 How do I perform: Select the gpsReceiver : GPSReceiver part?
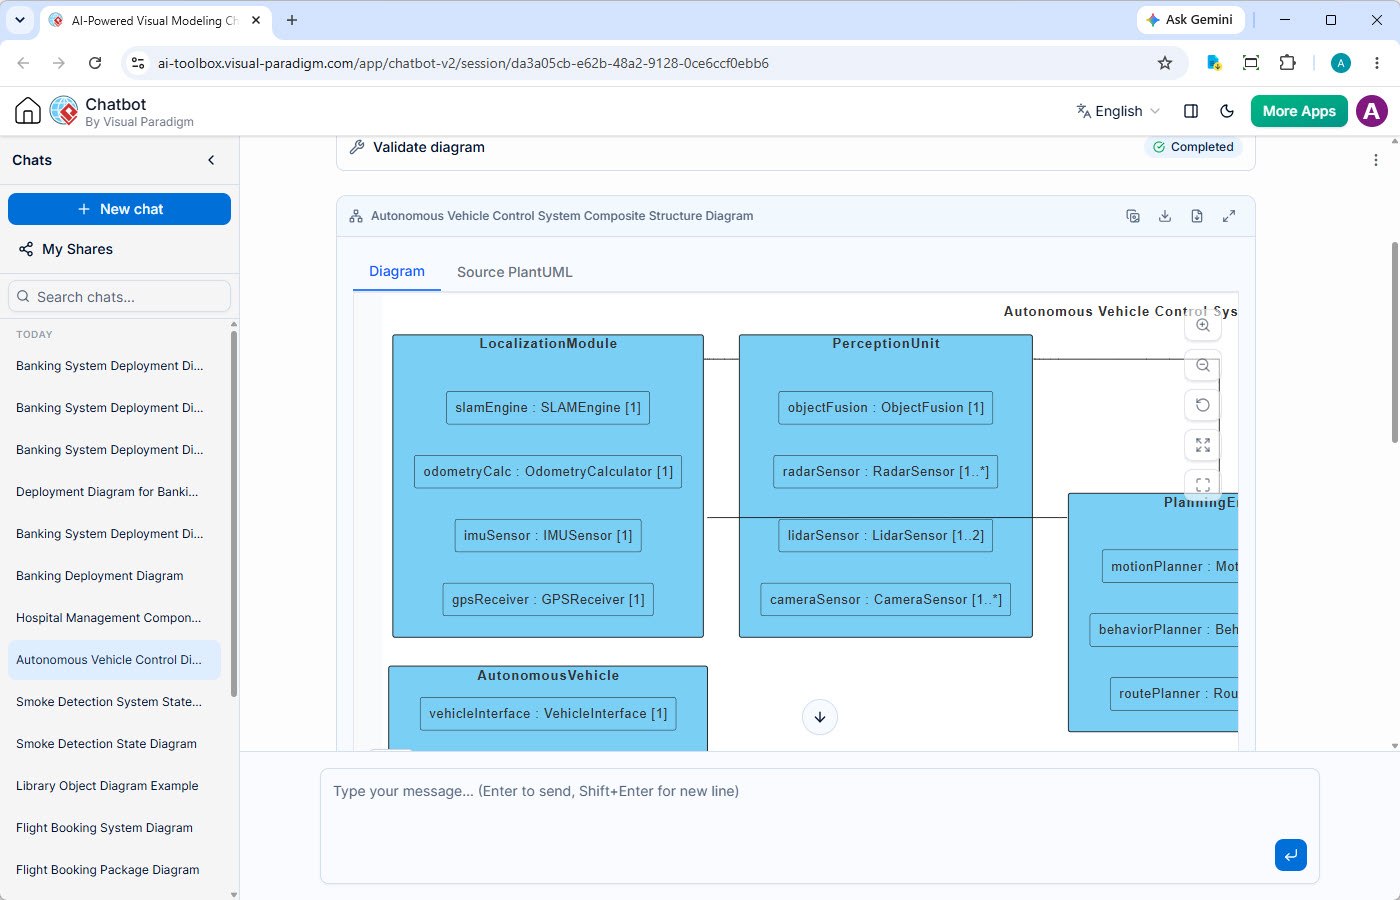pyautogui.click(x=548, y=600)
